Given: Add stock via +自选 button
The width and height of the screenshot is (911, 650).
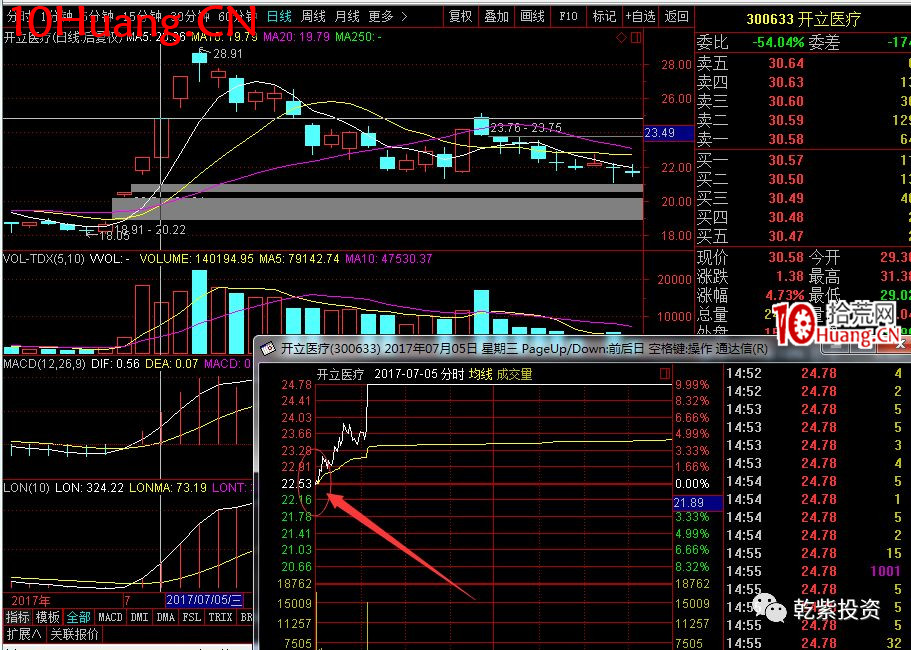Looking at the screenshot, I should 640,16.
